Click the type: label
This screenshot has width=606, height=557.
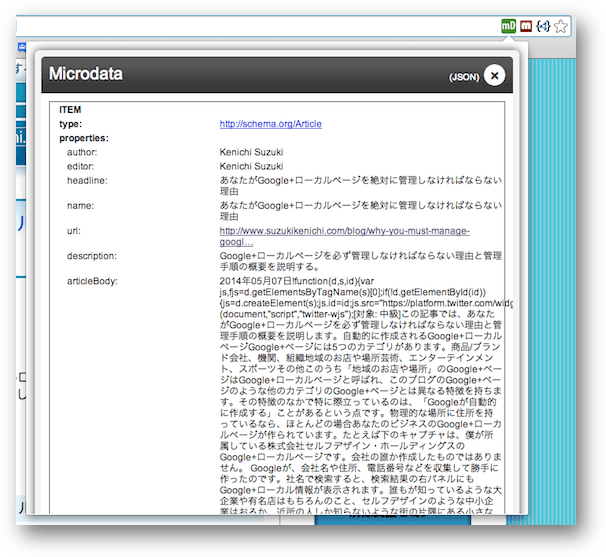click(x=70, y=124)
